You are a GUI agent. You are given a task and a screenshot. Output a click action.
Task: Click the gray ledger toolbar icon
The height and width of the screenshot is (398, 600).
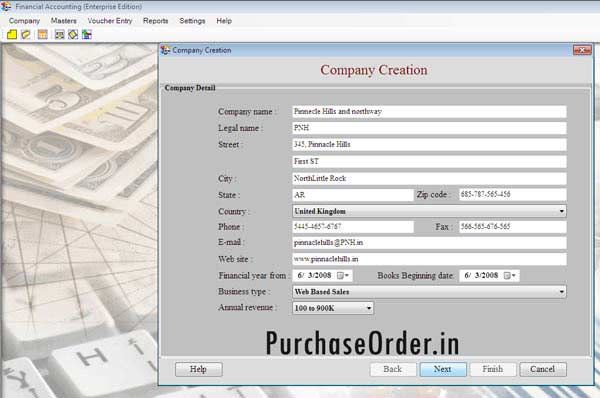(59, 35)
